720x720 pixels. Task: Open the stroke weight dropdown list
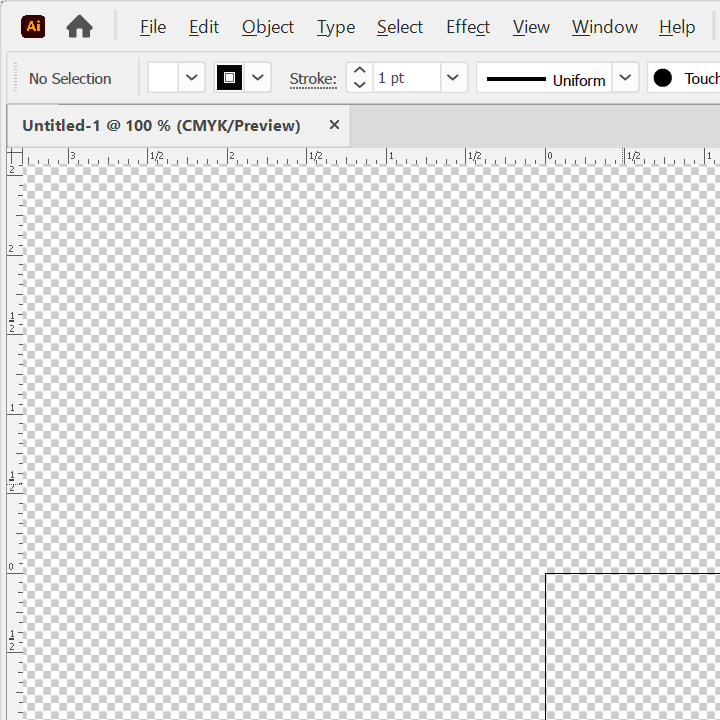tap(453, 78)
